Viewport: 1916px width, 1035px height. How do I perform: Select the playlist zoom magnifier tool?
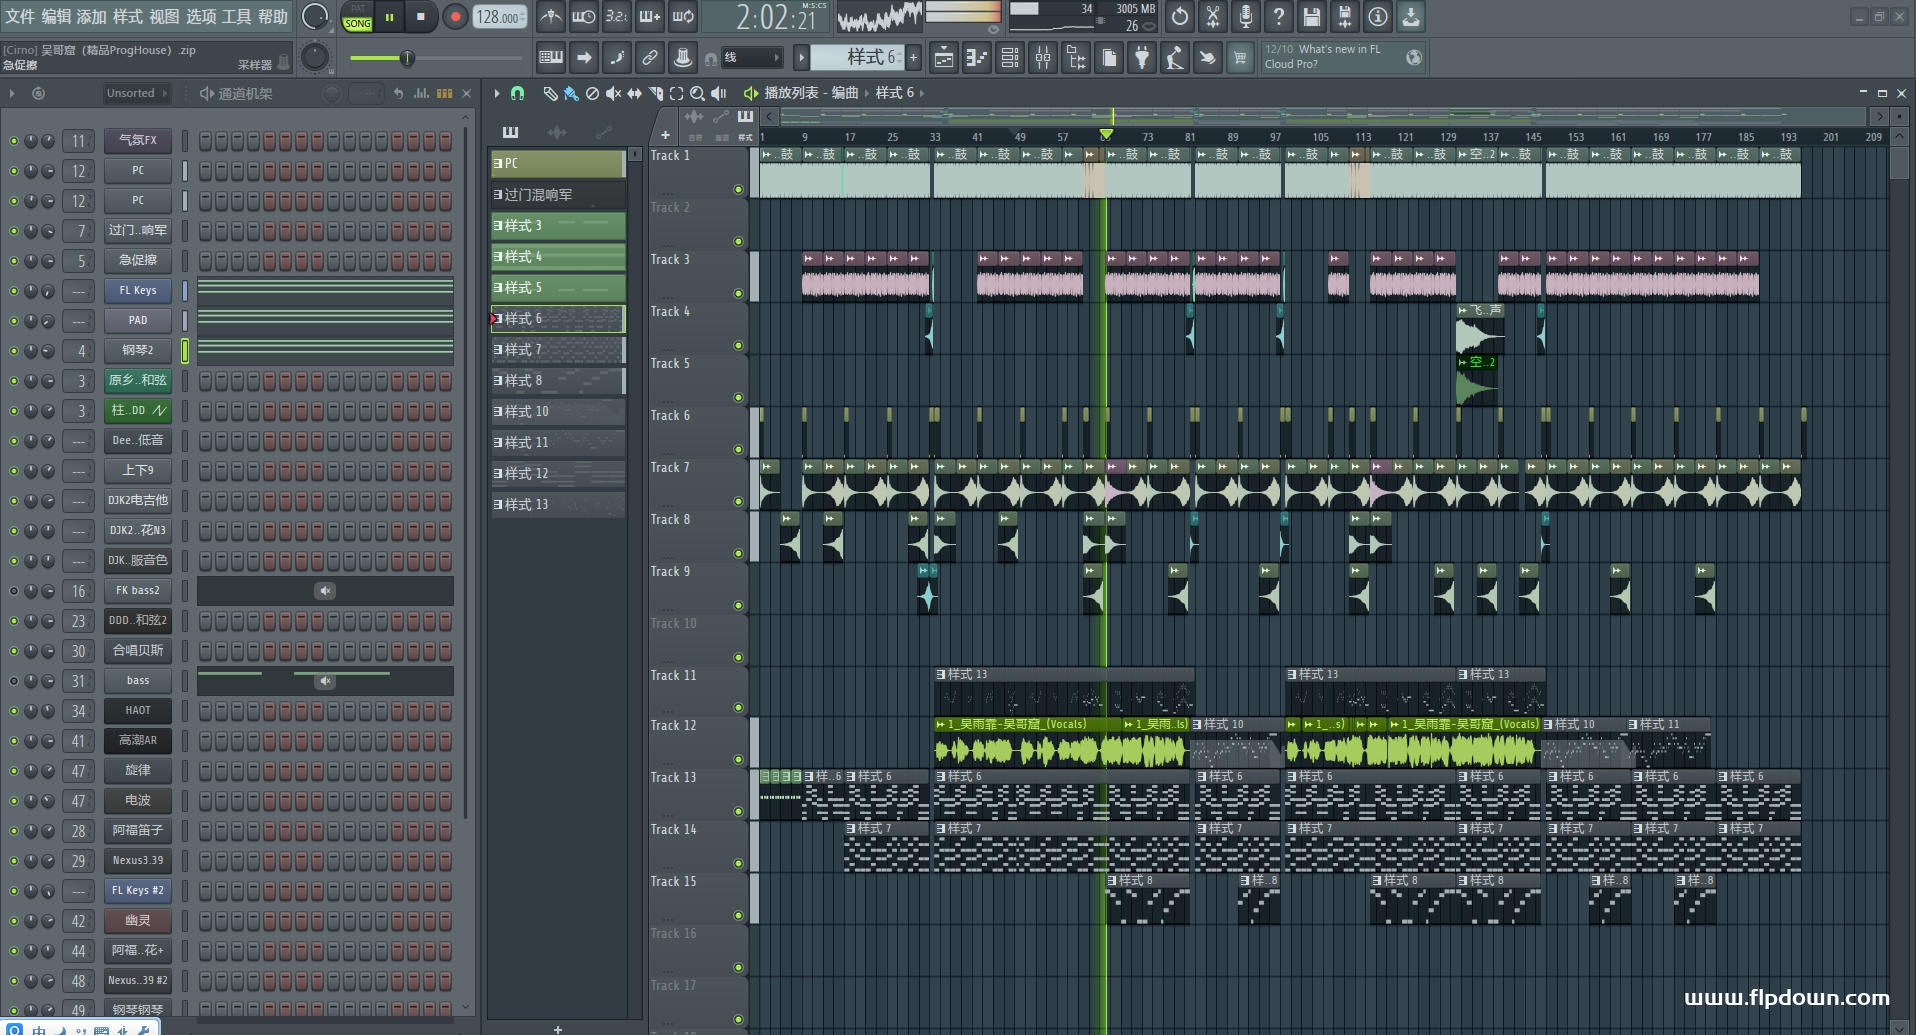point(697,93)
